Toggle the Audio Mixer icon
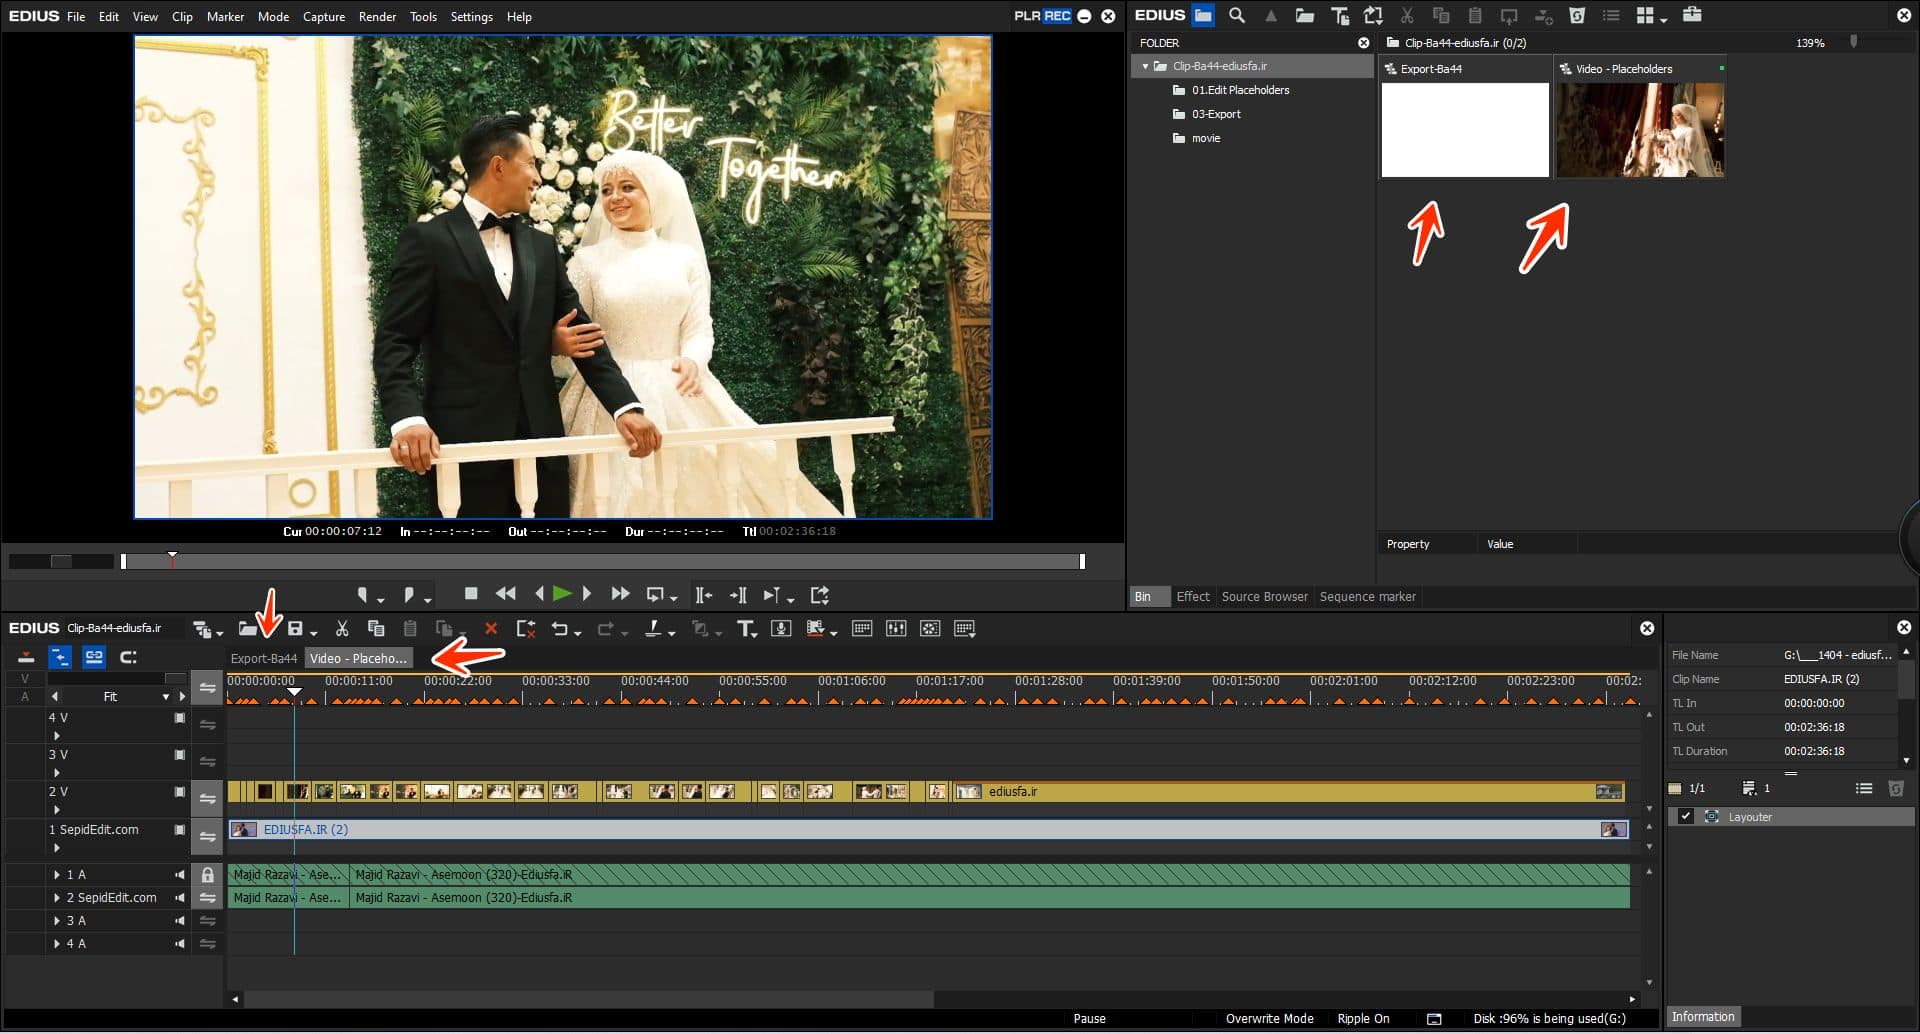This screenshot has height=1034, width=1920. click(x=896, y=628)
